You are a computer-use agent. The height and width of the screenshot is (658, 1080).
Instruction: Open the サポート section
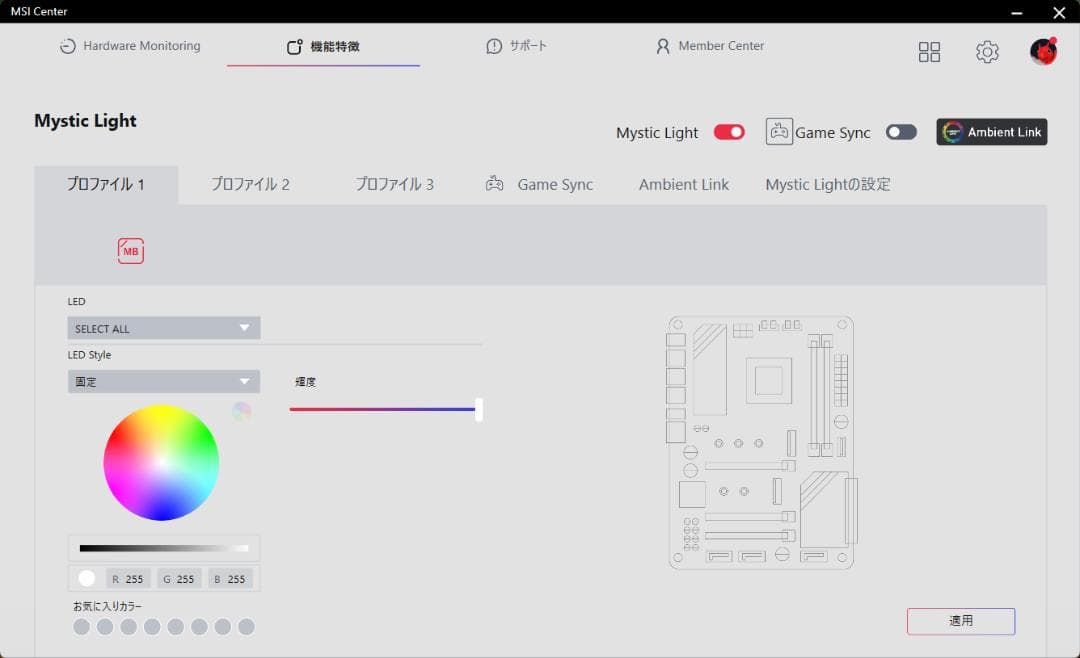(x=517, y=46)
